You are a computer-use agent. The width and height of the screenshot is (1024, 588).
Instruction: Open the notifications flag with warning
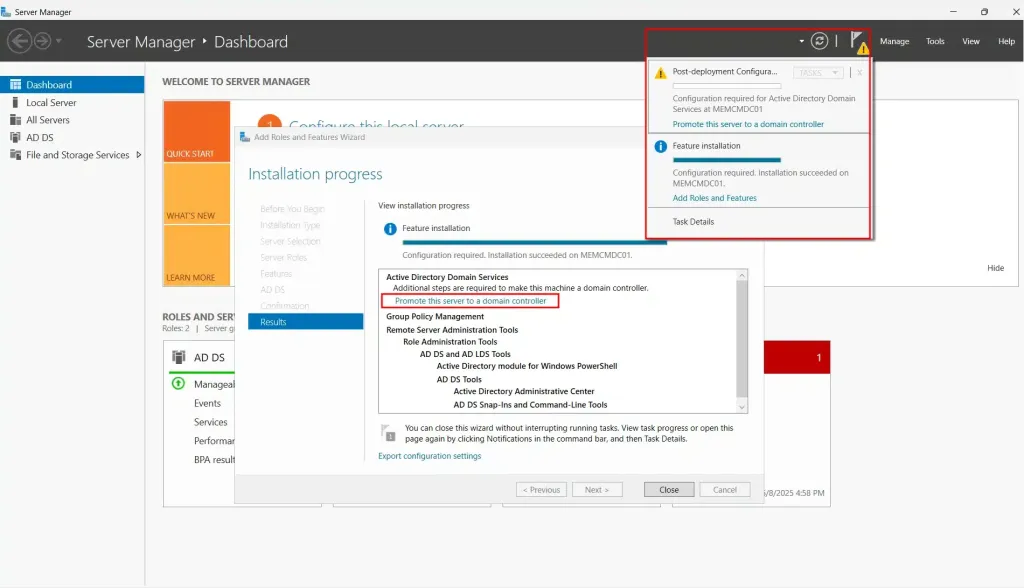[859, 42]
